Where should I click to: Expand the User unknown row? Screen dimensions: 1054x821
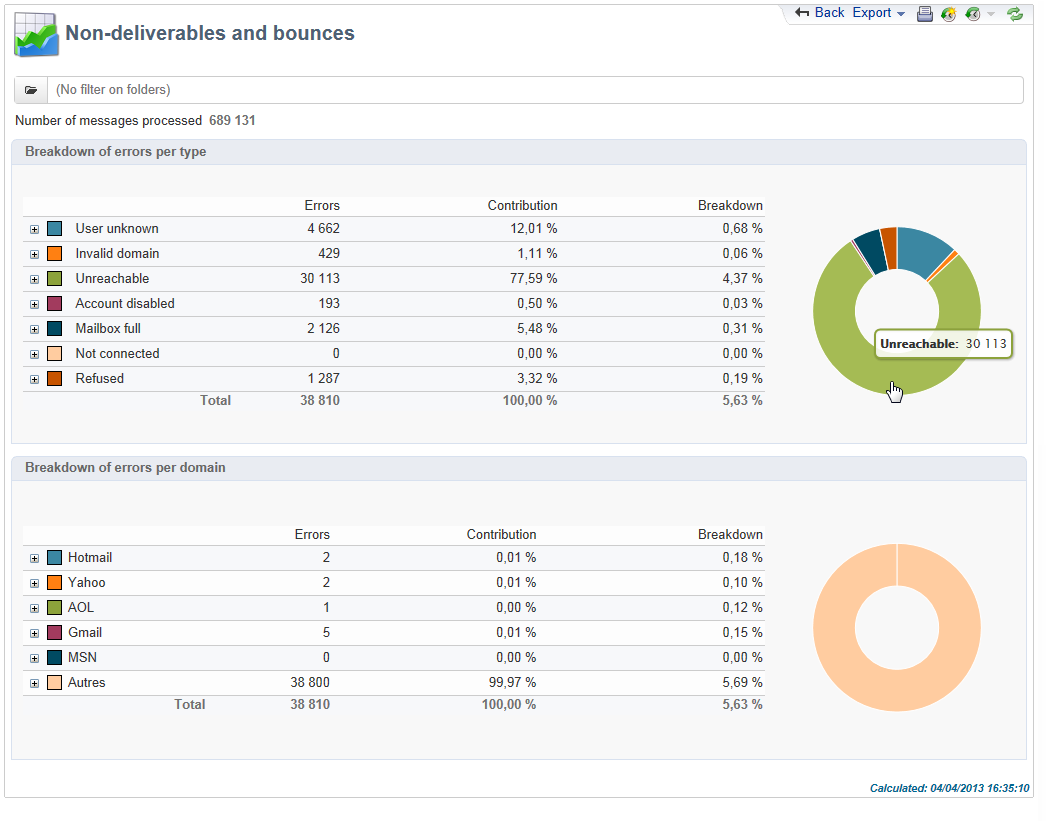[x=35, y=229]
